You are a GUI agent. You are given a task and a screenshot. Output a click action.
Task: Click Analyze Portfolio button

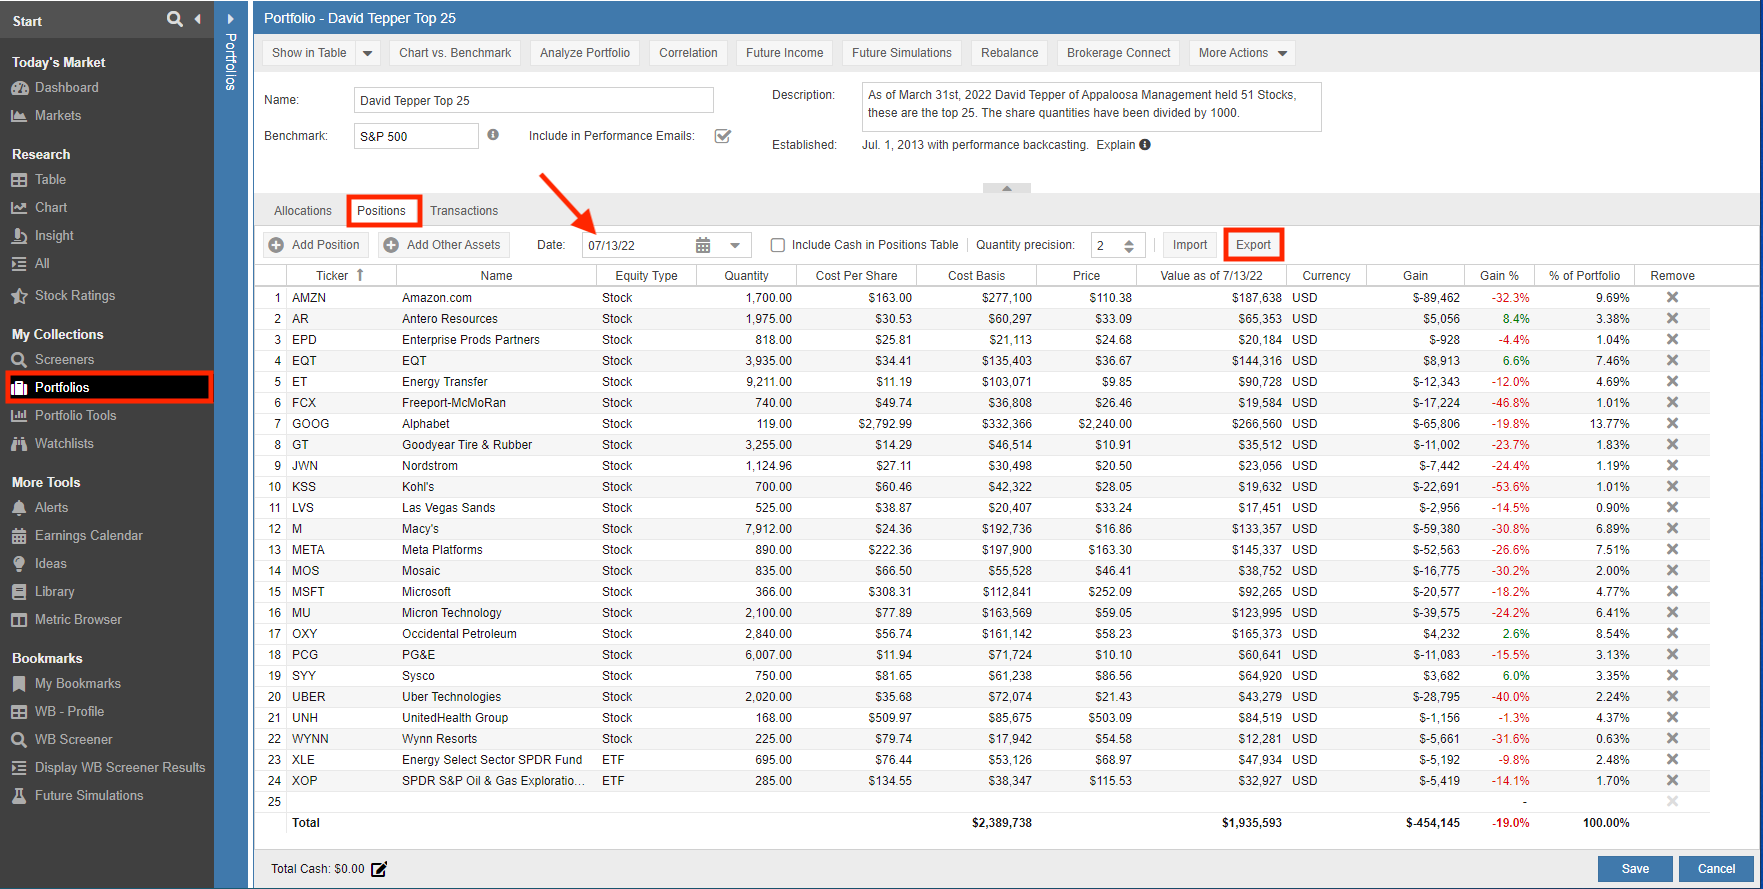click(x=585, y=53)
